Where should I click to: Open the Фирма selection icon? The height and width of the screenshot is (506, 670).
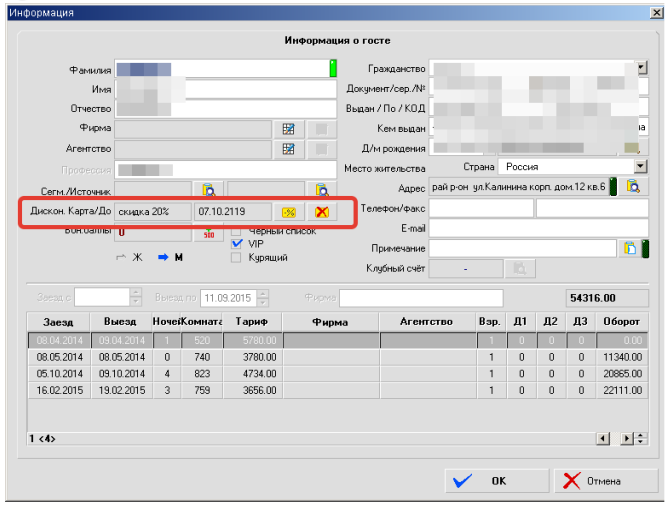tap(289, 129)
